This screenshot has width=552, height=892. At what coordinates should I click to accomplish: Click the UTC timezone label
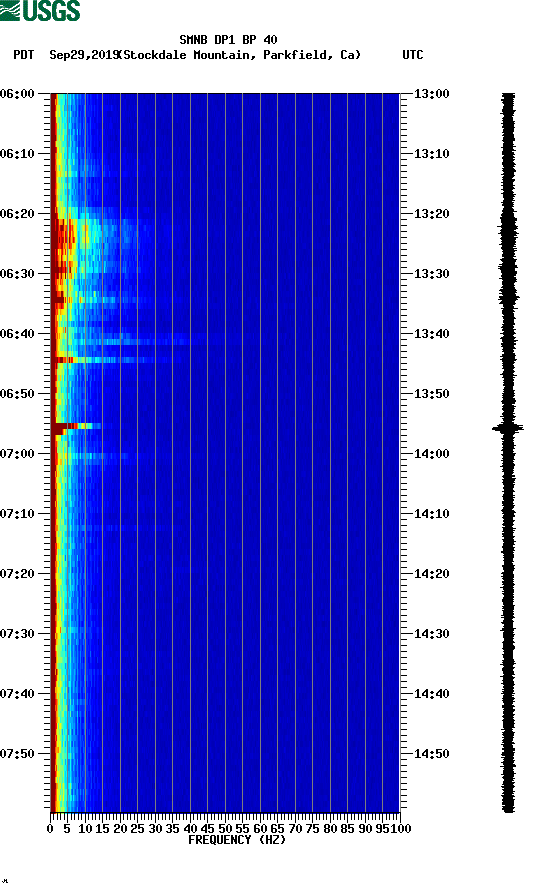(413, 55)
